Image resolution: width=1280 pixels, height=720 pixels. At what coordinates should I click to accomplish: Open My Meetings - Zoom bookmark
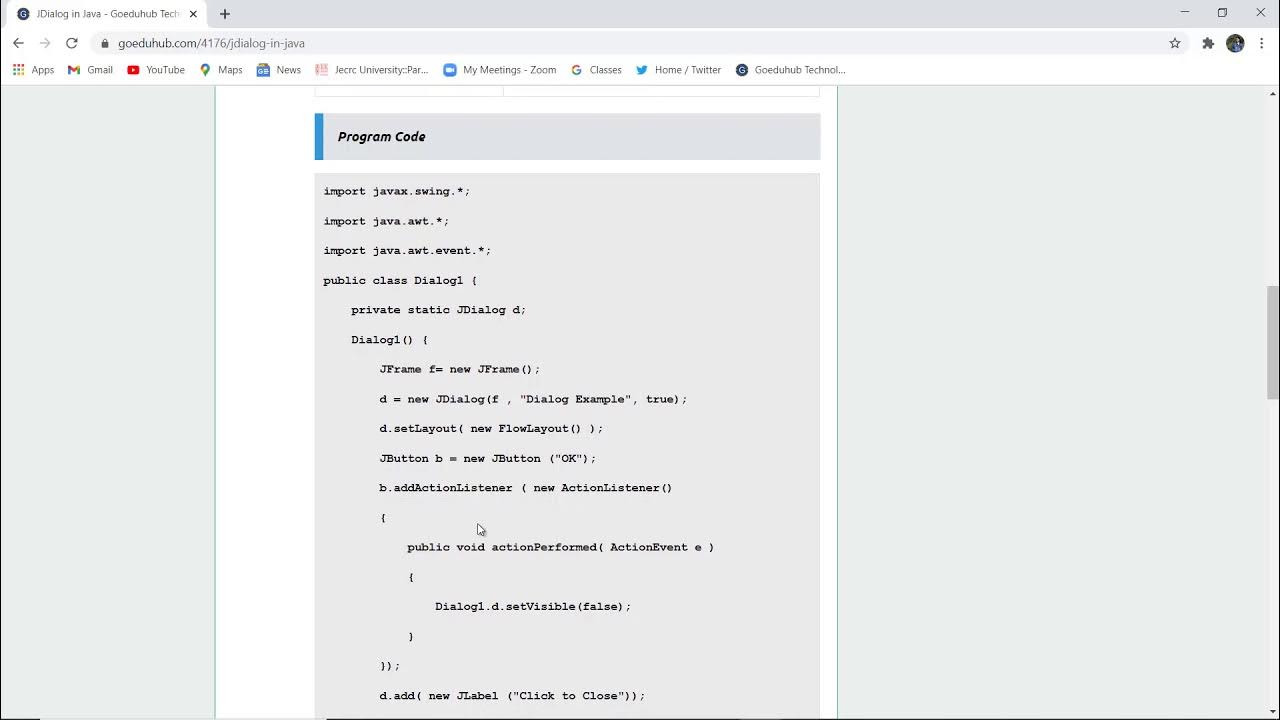pyautogui.click(x=500, y=70)
